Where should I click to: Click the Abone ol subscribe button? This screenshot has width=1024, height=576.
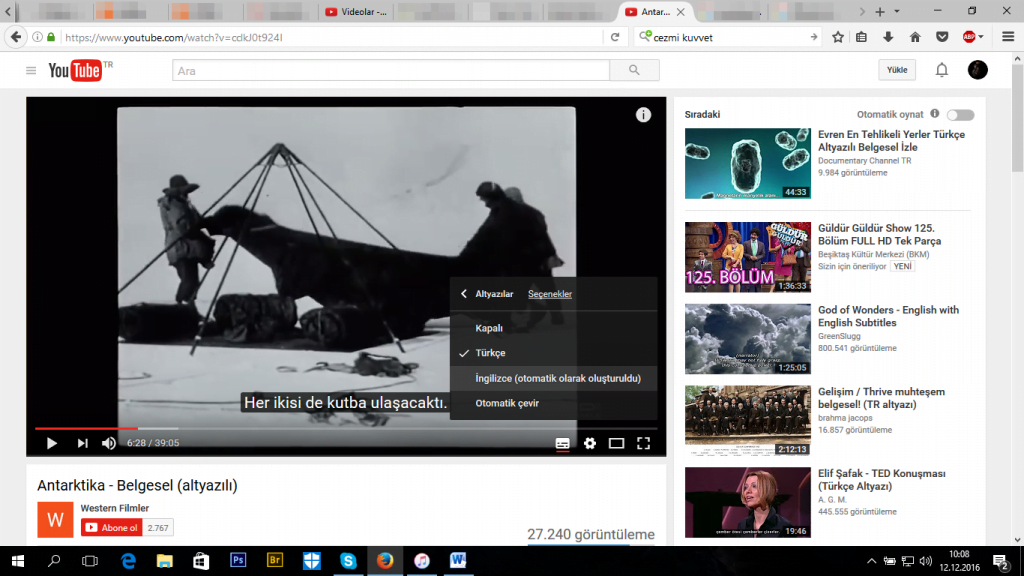pyautogui.click(x=111, y=527)
